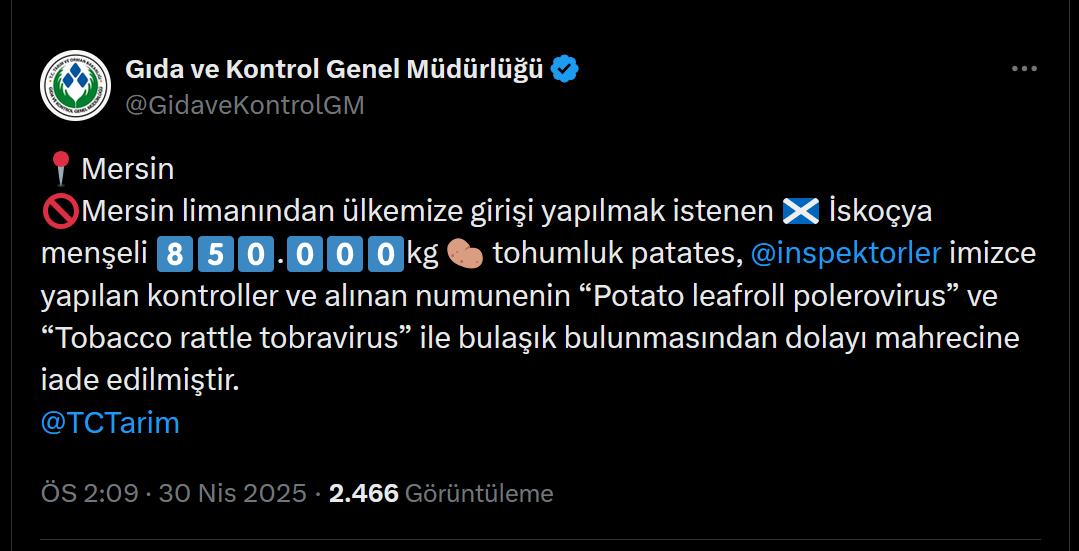Click the Mersin location text beside pin
This screenshot has height=551, width=1079.
coord(127,169)
